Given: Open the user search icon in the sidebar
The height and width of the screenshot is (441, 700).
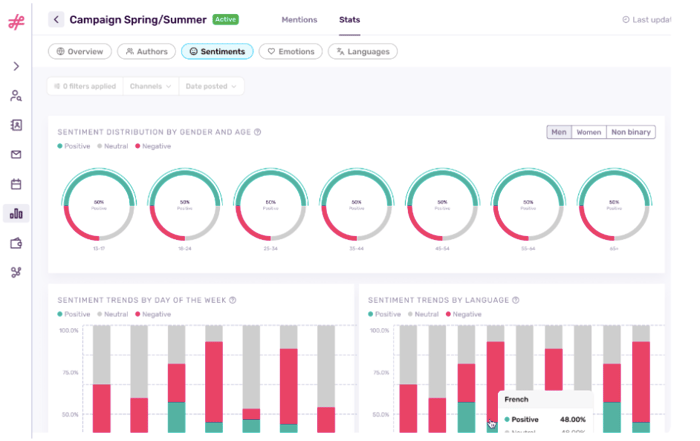Looking at the screenshot, I should pos(16,97).
